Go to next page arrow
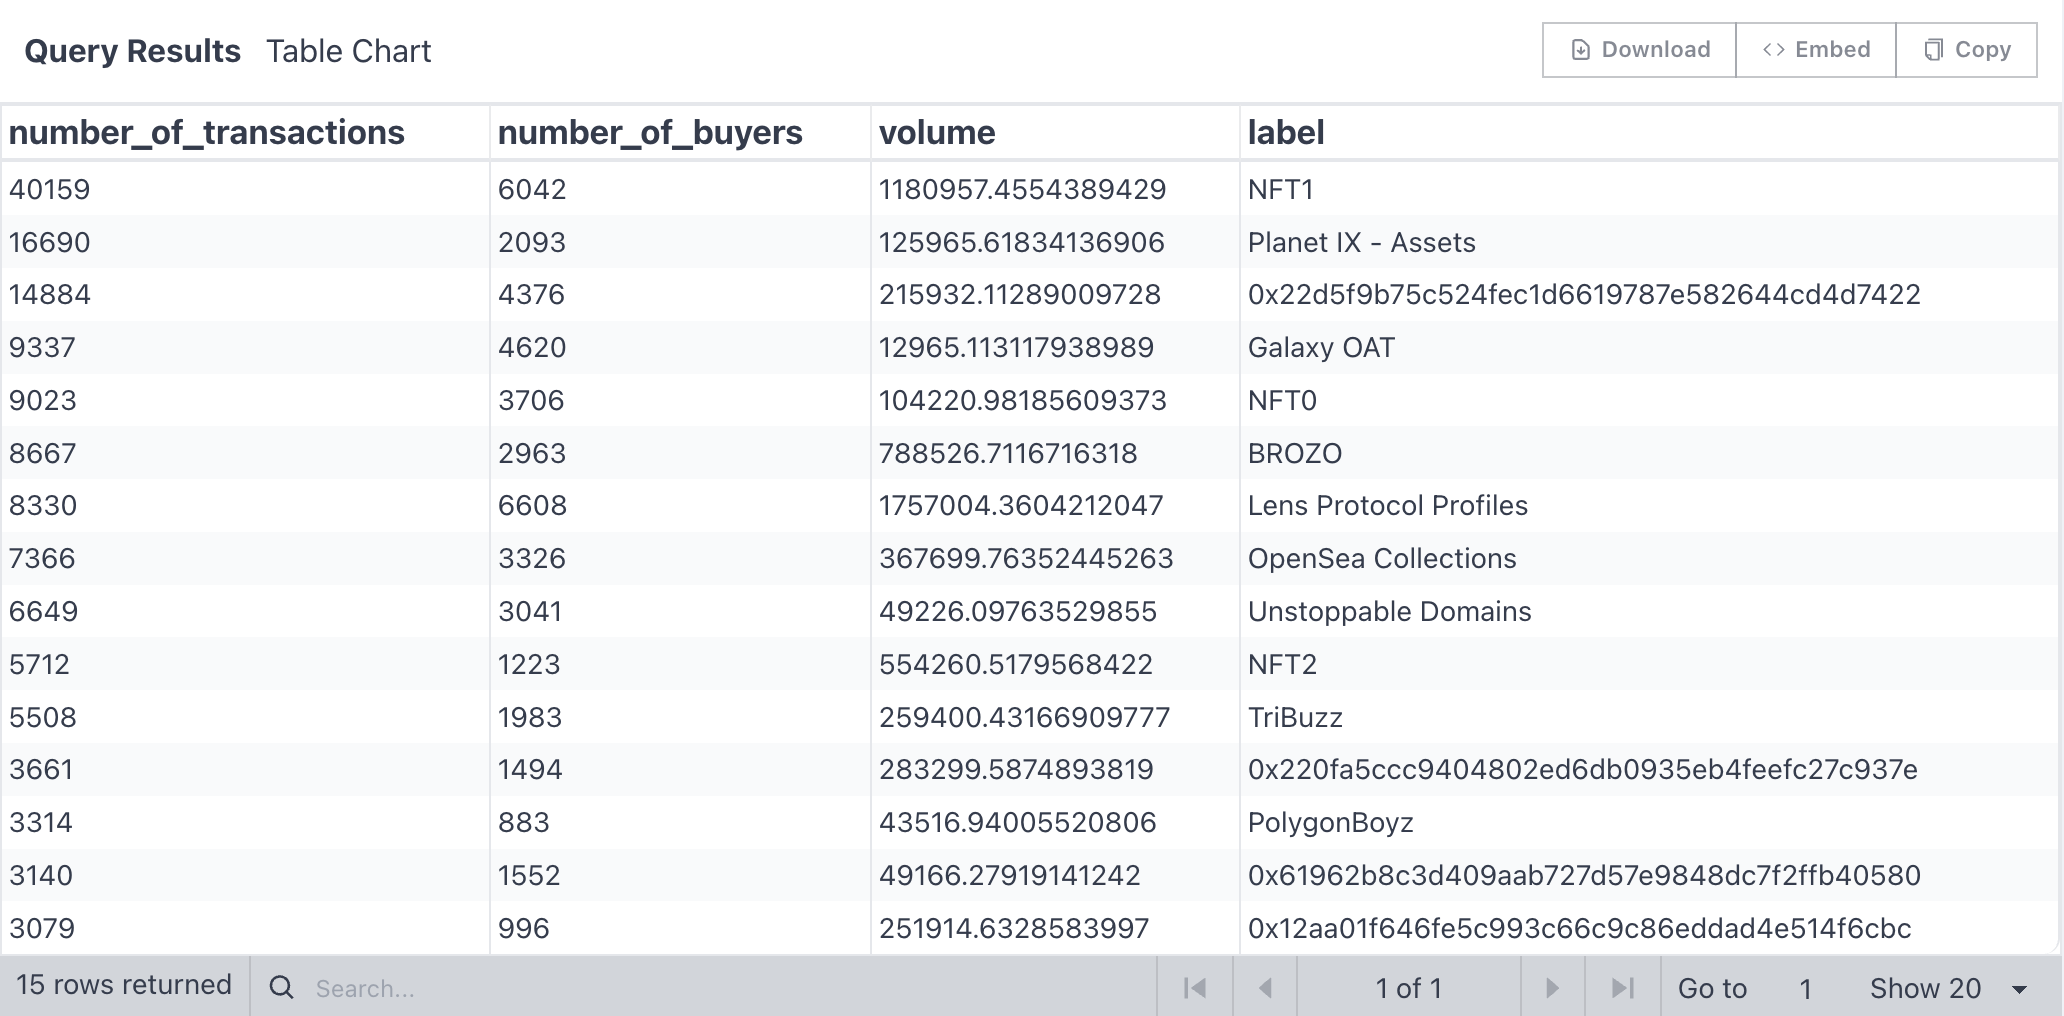Screen dimensions: 2064x1016 point(1552,988)
